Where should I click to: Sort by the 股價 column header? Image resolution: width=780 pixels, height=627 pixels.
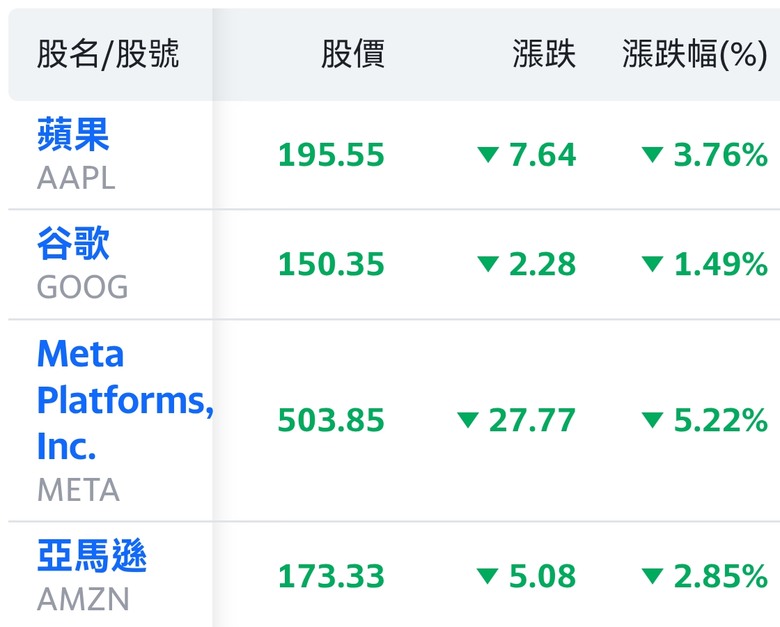coord(353,54)
